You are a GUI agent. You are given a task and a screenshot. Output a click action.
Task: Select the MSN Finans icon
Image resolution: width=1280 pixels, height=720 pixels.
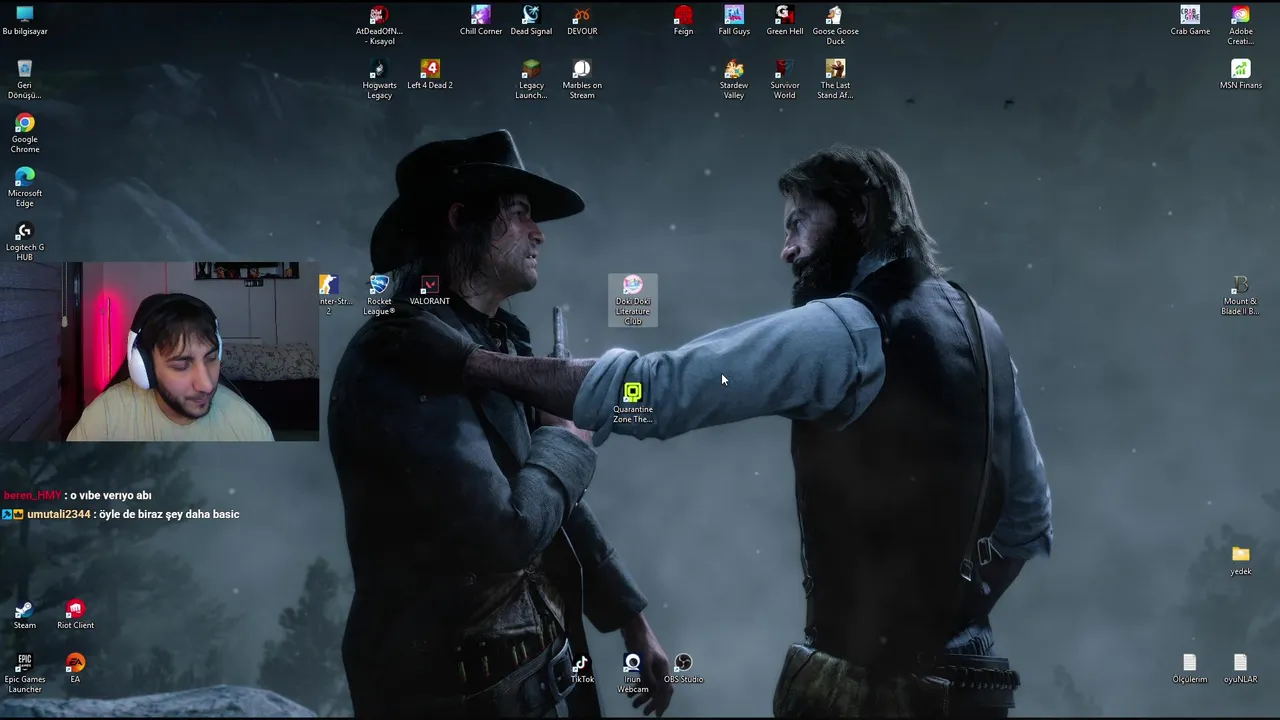(1241, 75)
